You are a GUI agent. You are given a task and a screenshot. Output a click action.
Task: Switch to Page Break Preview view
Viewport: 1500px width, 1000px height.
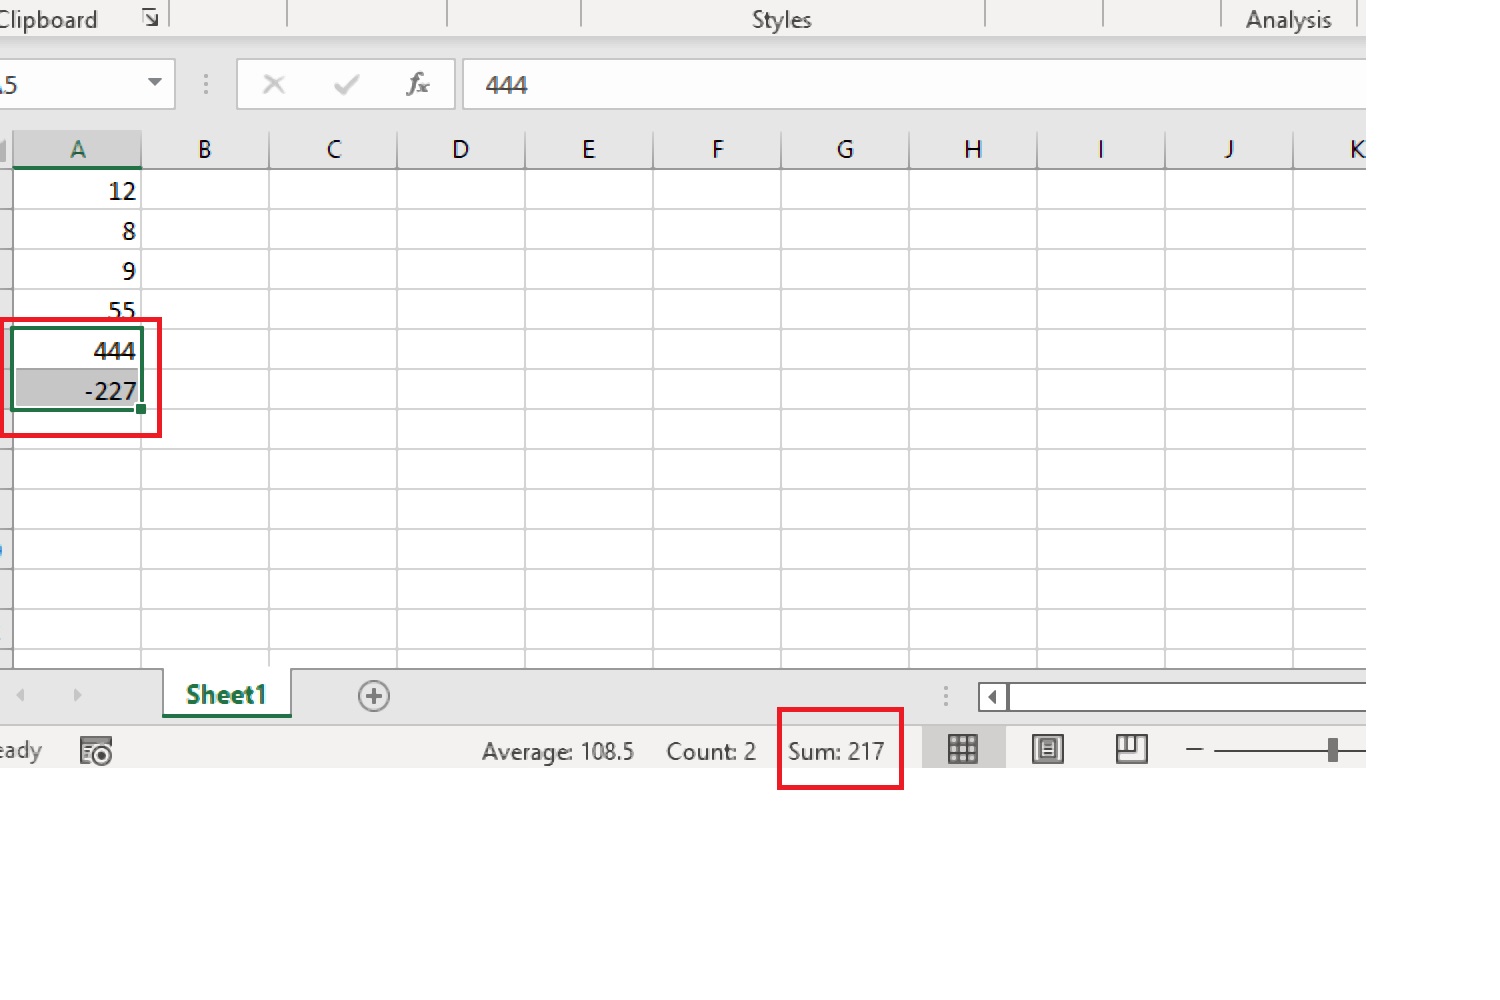[1131, 749]
